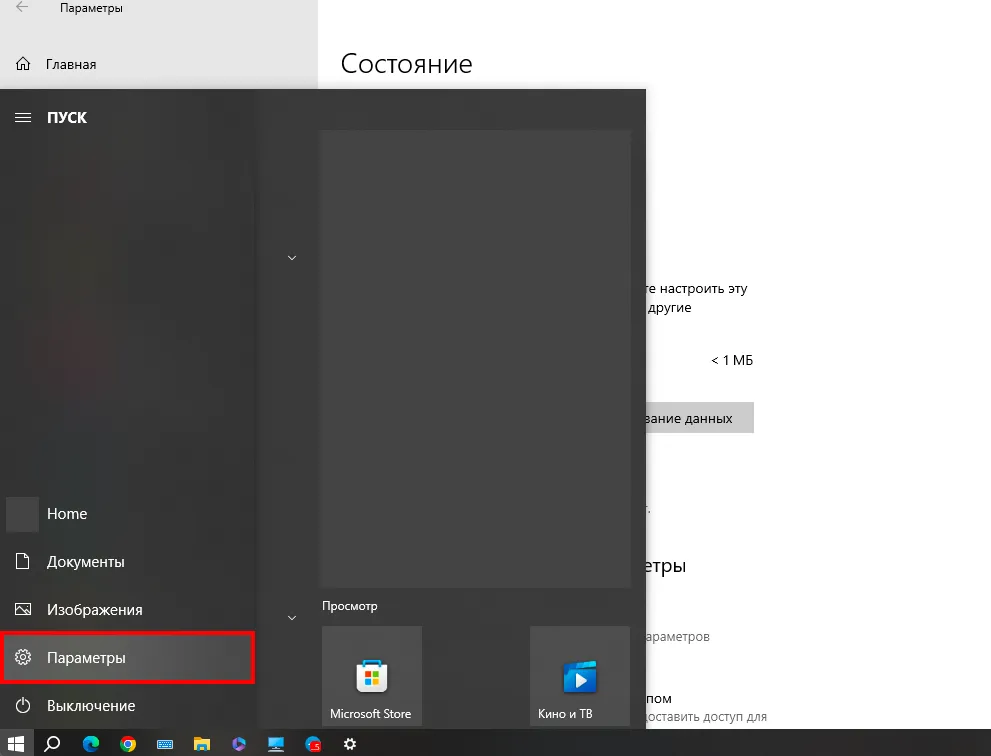Open File Explorer from the taskbar
This screenshot has width=991, height=756.
(202, 744)
